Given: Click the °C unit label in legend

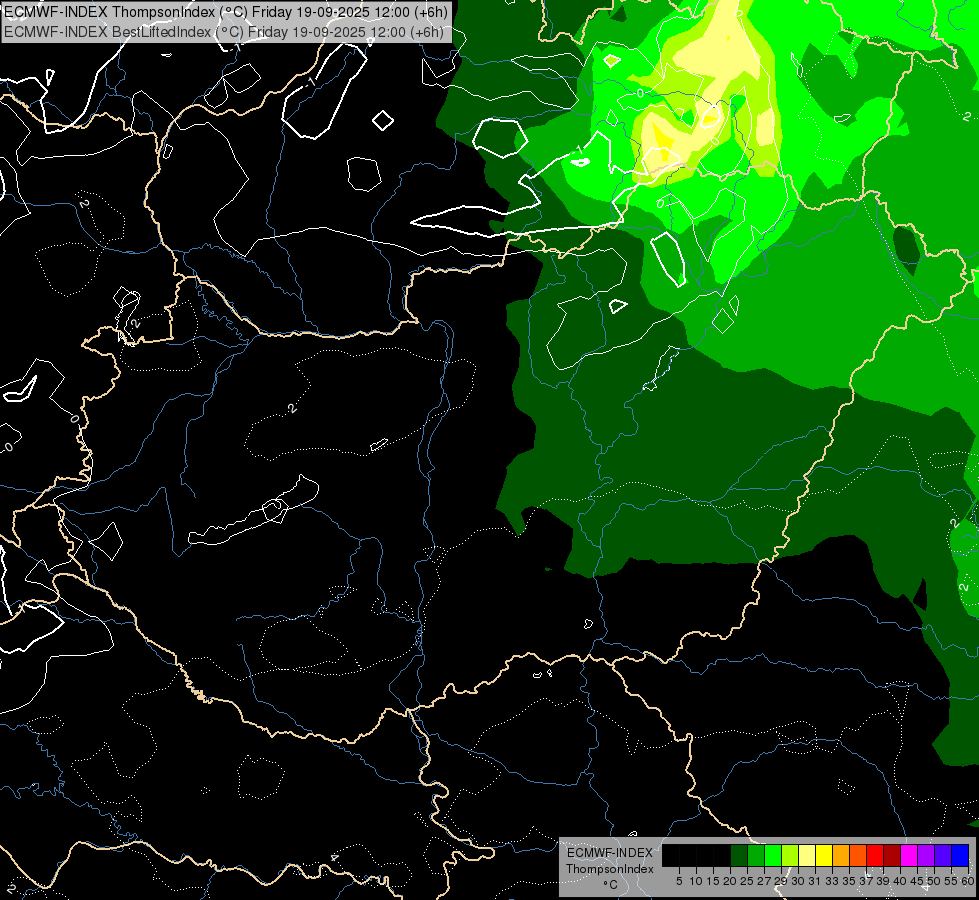Looking at the screenshot, I should 610,885.
